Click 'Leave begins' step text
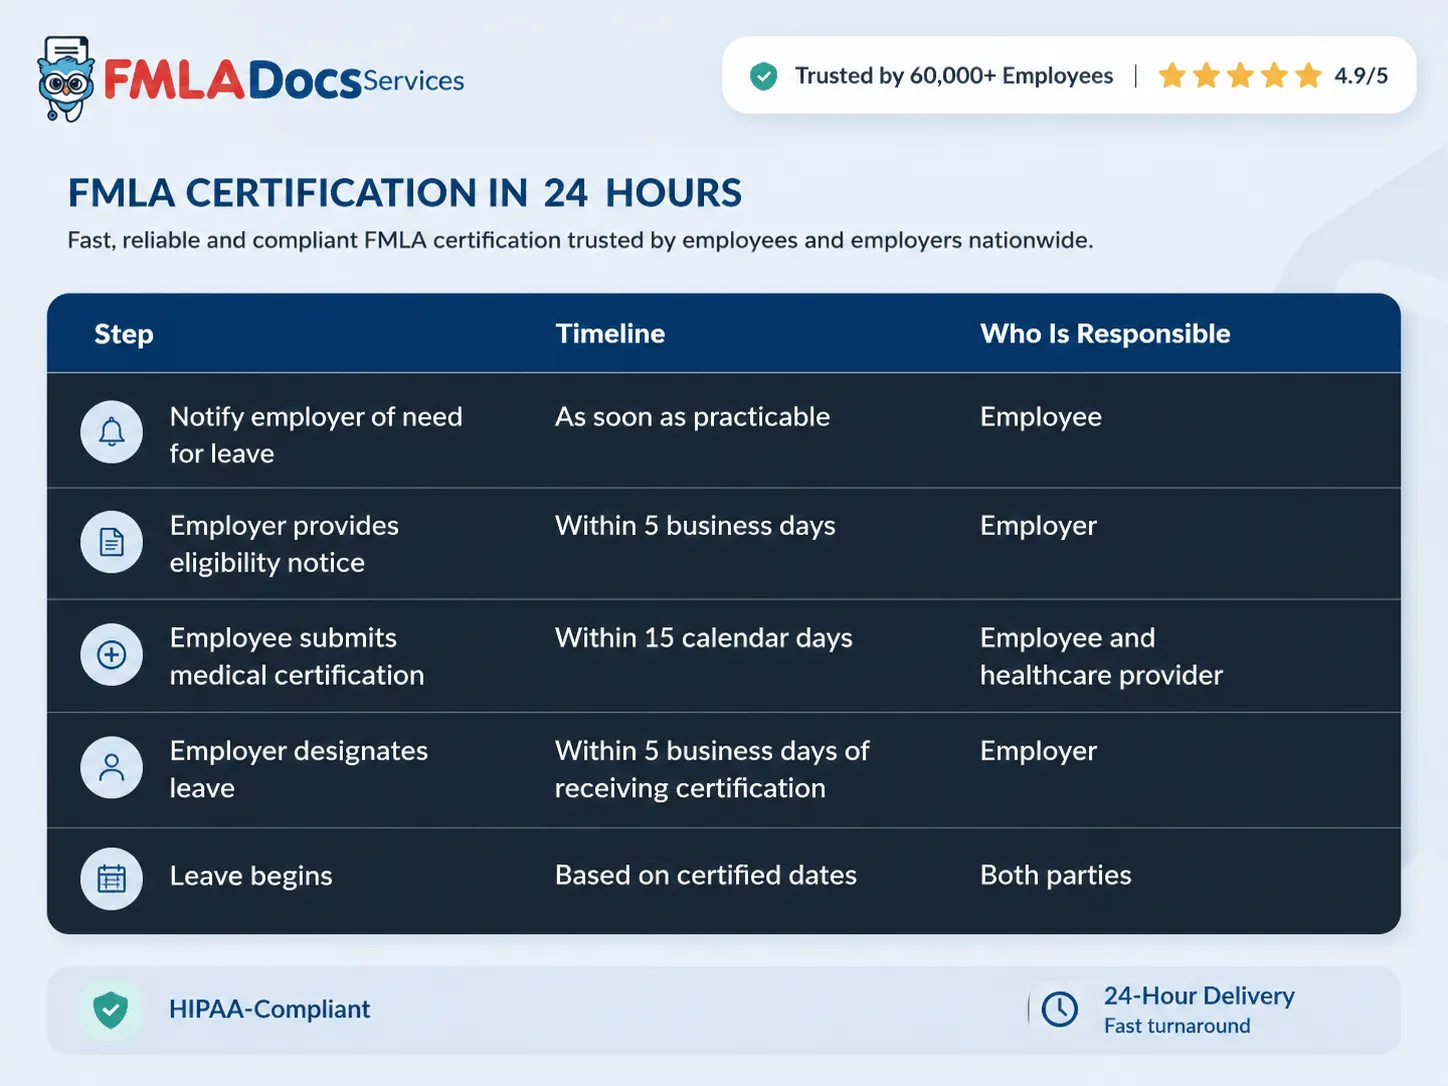1448x1086 pixels. (x=251, y=877)
